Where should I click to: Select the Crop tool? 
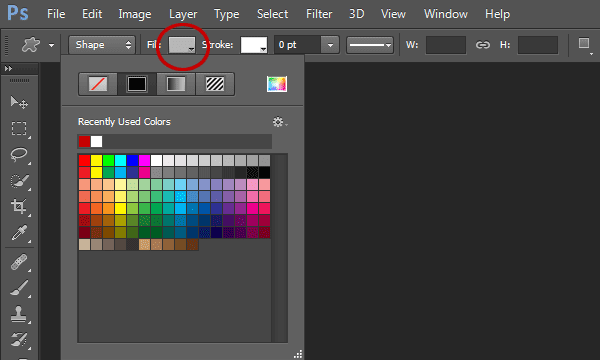[x=19, y=207]
